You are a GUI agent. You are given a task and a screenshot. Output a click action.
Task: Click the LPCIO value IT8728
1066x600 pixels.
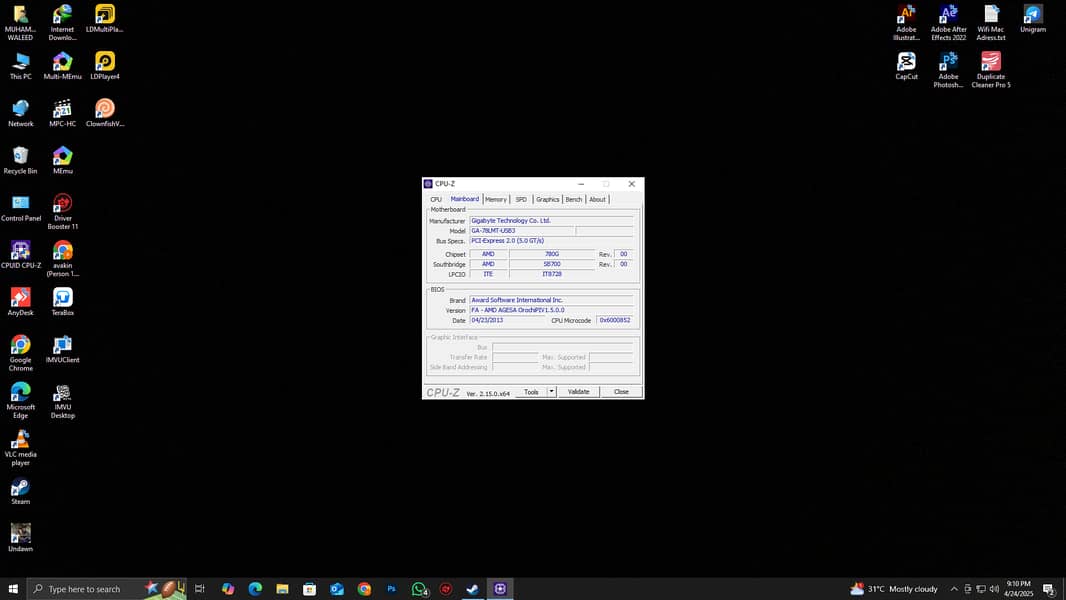tap(551, 275)
